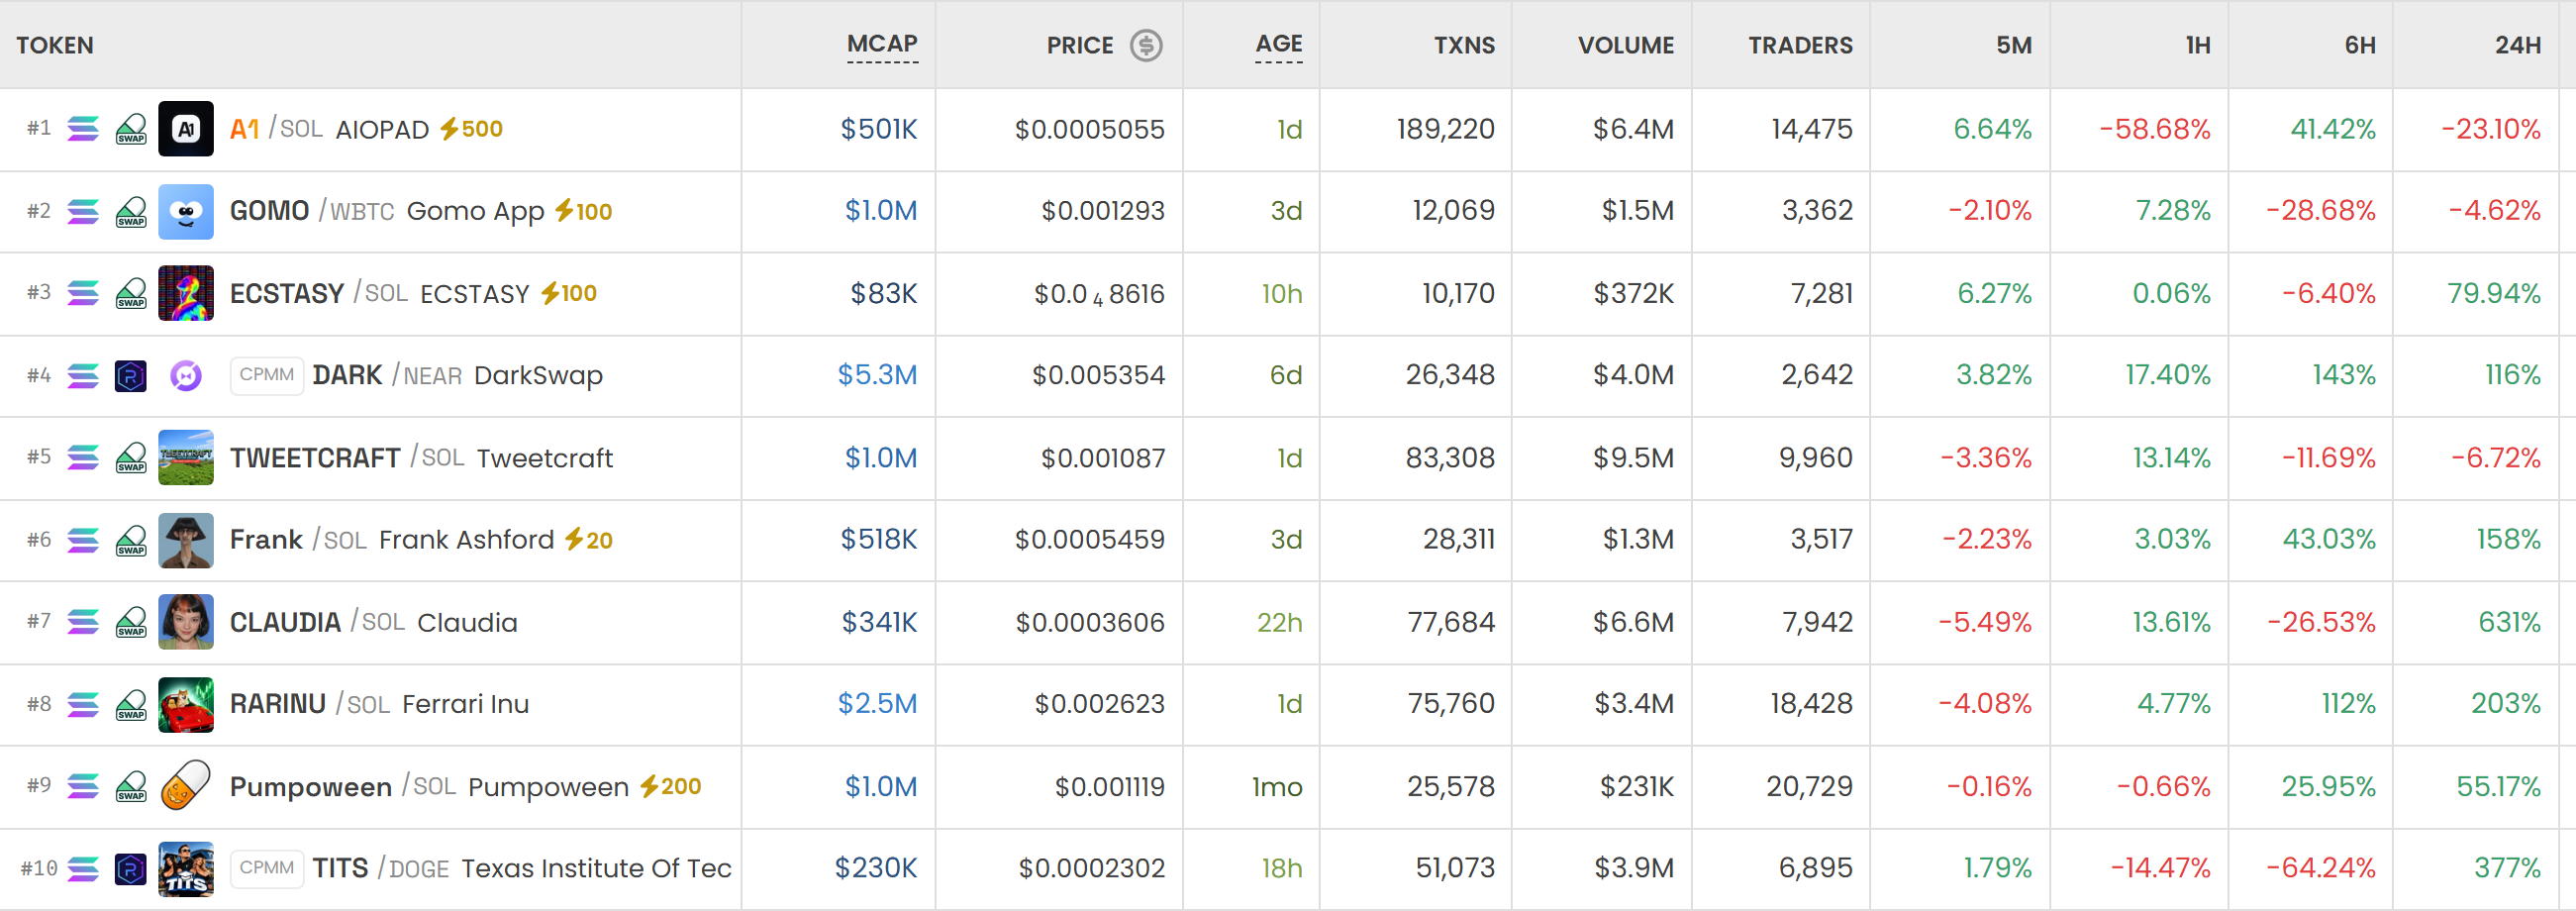Click the Raydium icon in DARK row

tap(131, 375)
